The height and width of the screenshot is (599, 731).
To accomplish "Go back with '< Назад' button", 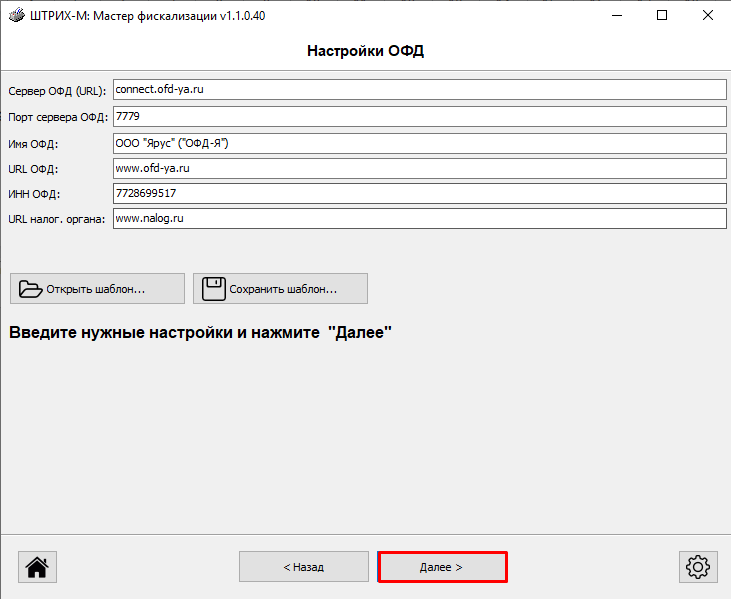I will [x=303, y=567].
